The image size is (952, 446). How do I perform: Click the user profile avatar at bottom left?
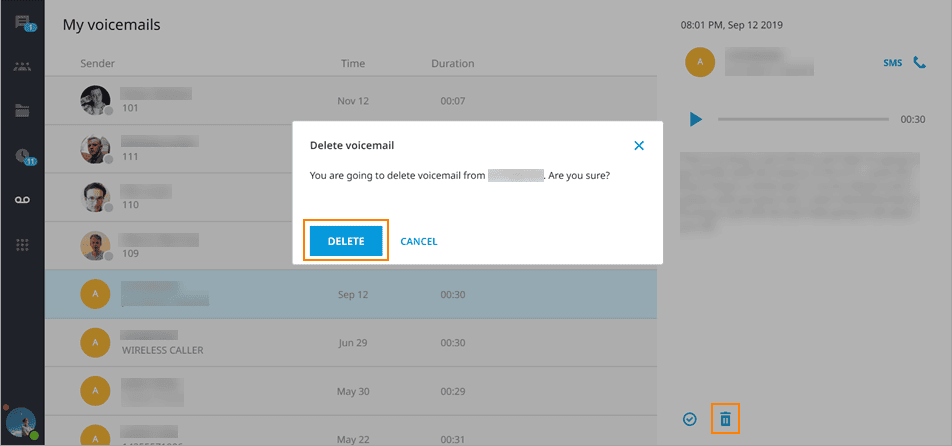point(20,423)
